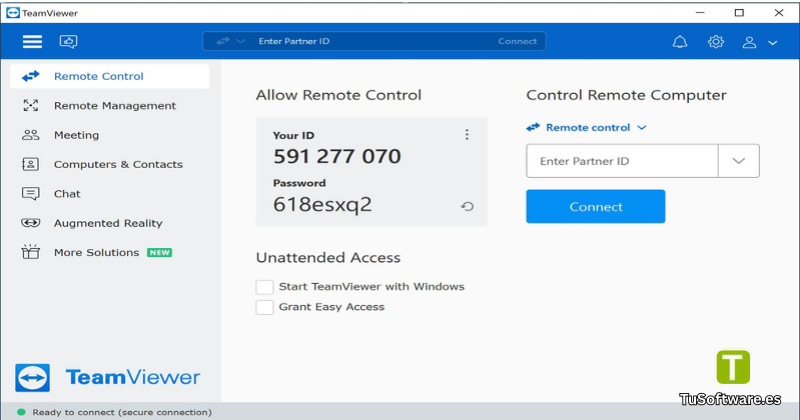Click the Your ID number 591 277 070
This screenshot has height=420, width=800.
click(x=337, y=156)
